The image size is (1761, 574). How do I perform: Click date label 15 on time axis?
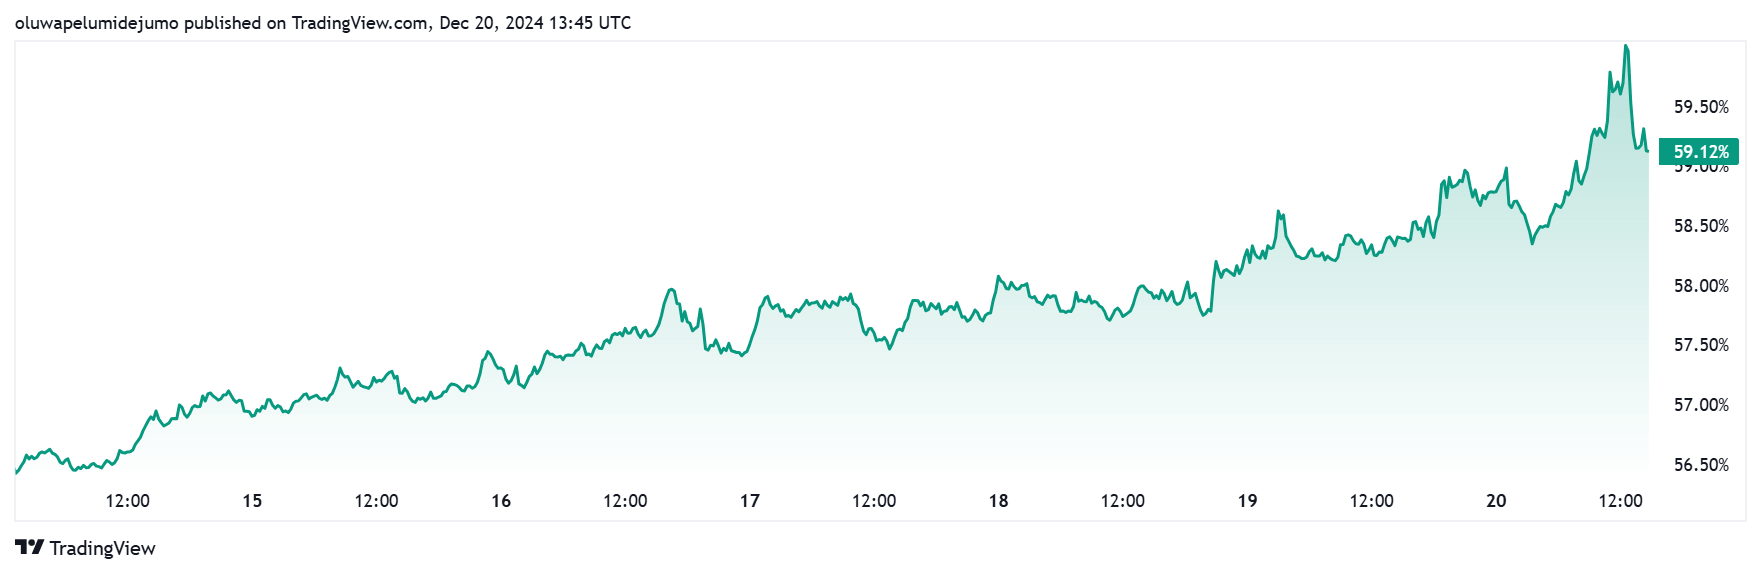(x=252, y=501)
